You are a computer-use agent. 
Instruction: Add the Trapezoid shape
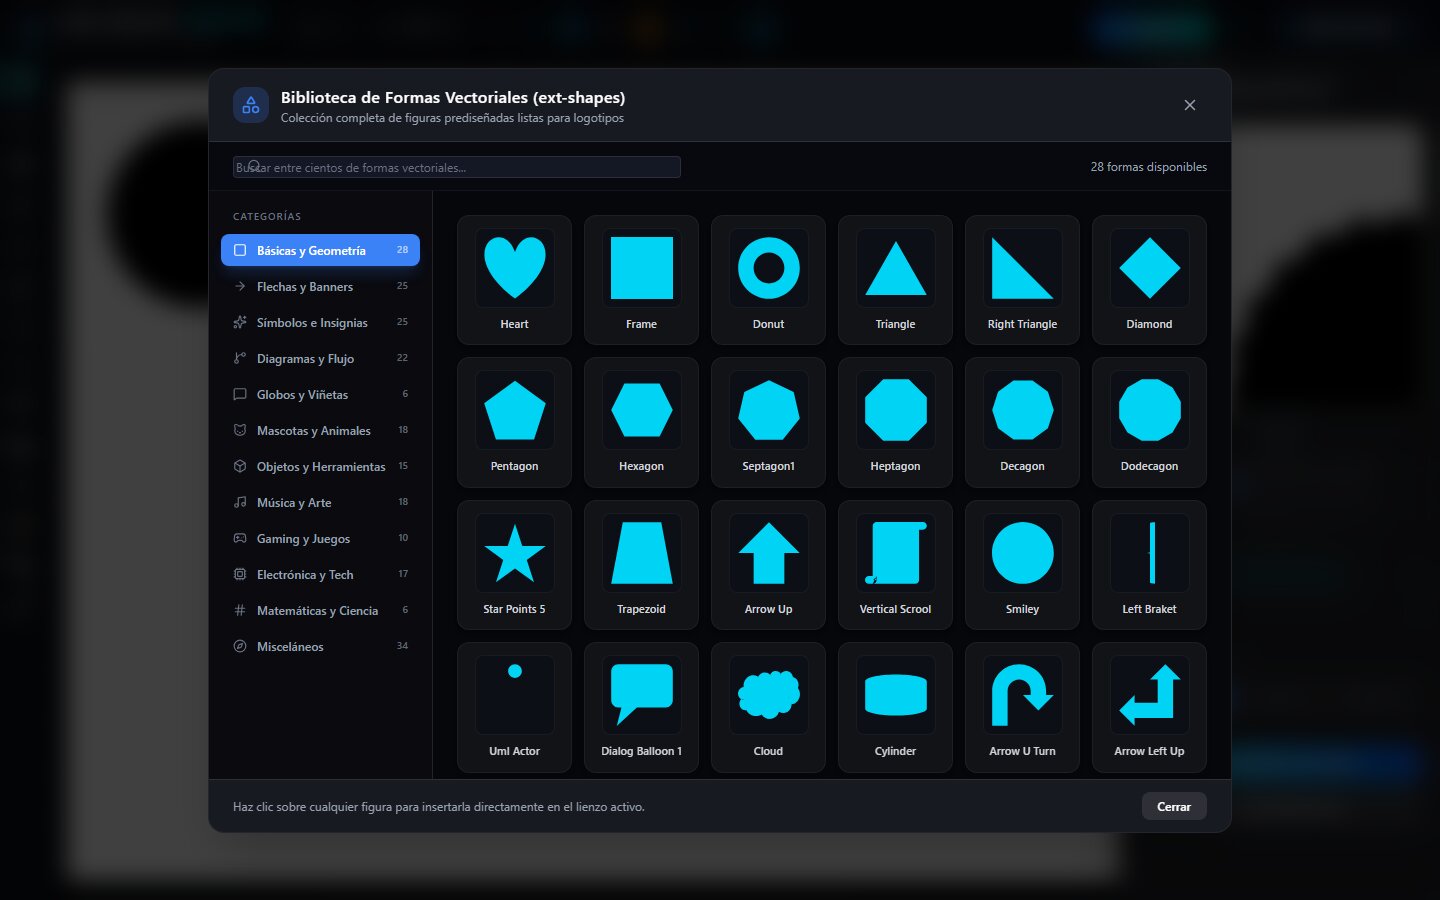pos(641,565)
